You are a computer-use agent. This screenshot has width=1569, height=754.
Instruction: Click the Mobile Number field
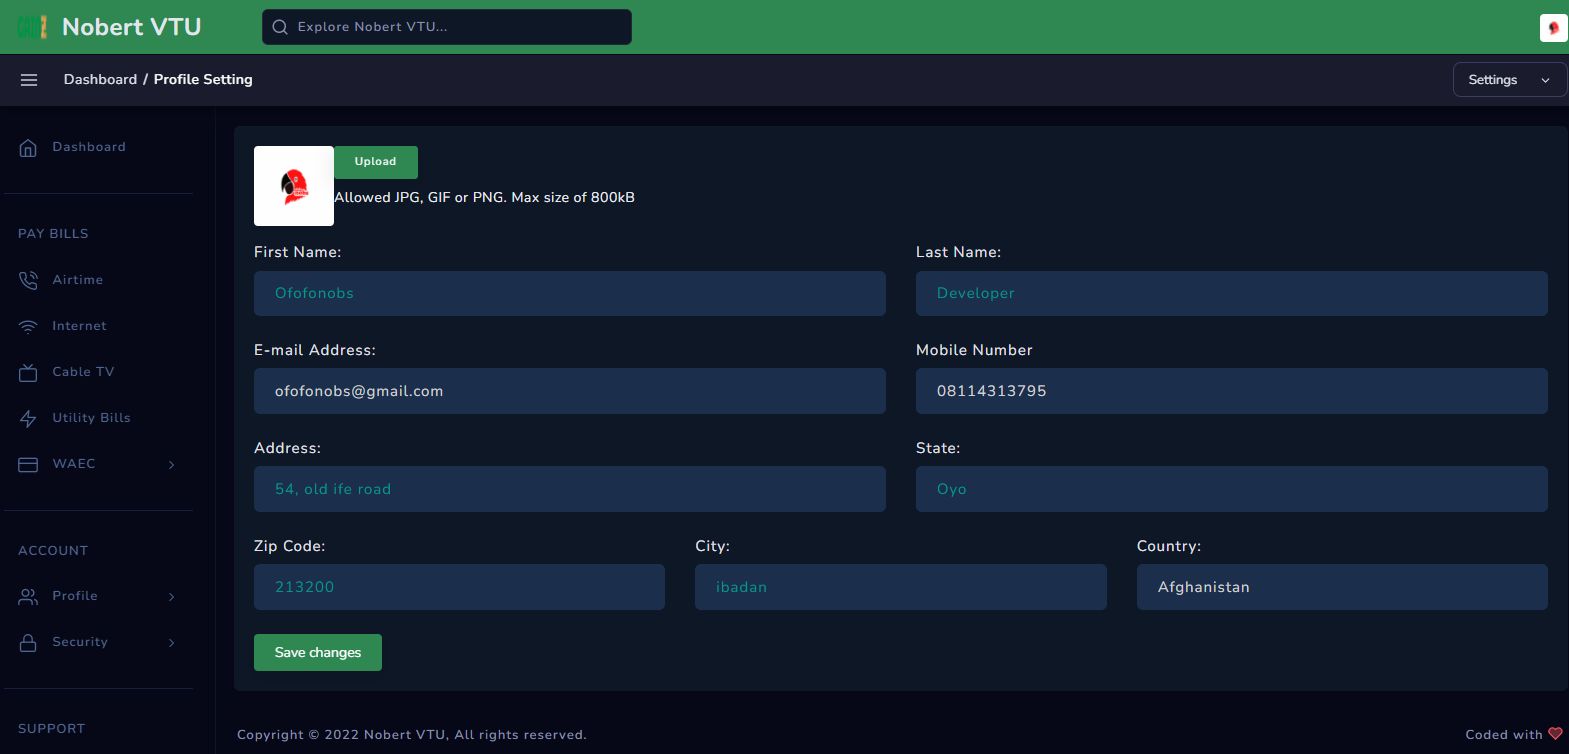coord(1232,391)
